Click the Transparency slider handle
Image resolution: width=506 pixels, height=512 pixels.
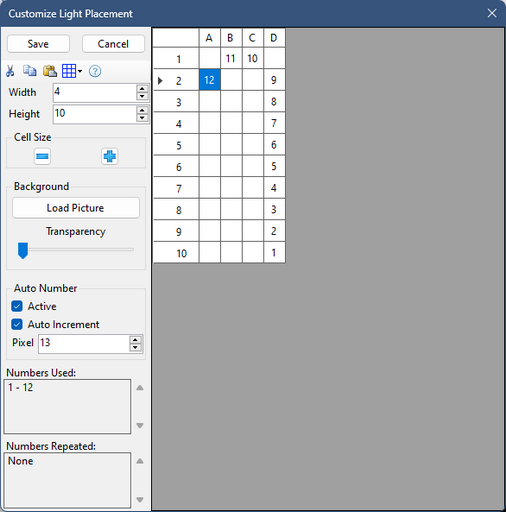[x=23, y=251]
